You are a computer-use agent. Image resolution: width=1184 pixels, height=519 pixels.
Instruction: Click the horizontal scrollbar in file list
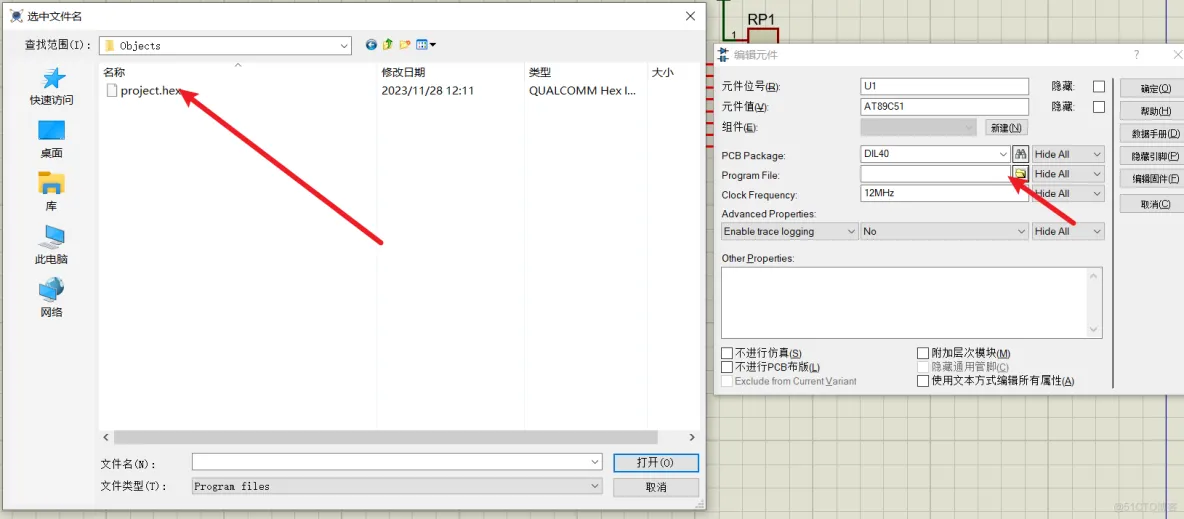click(386, 437)
